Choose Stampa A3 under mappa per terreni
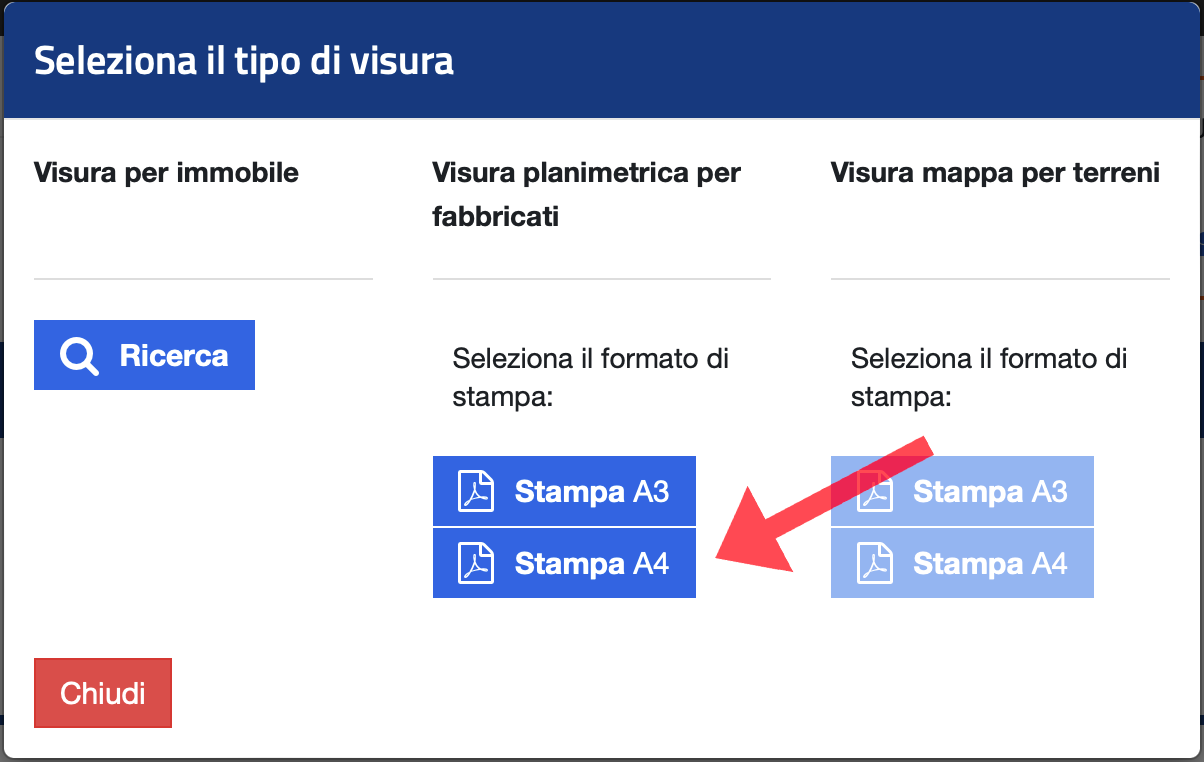The height and width of the screenshot is (762, 1204). coord(962,491)
